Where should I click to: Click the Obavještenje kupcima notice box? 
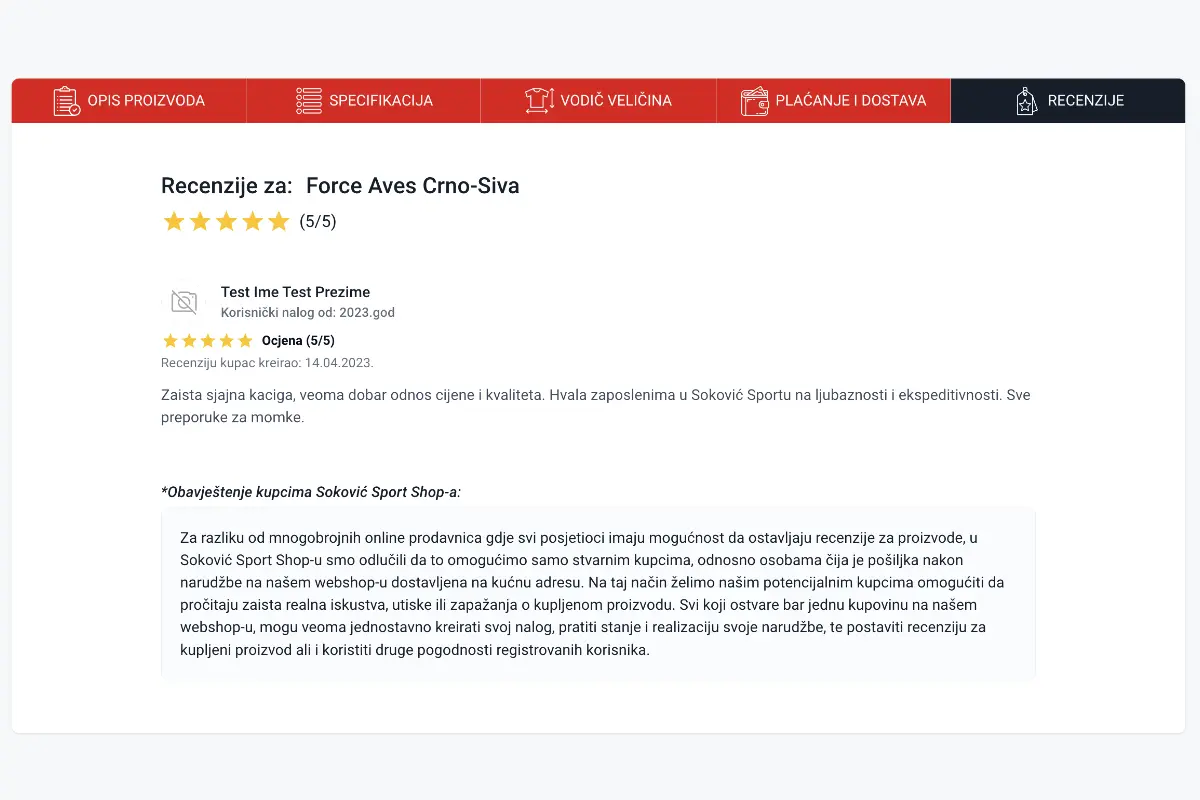(598, 594)
